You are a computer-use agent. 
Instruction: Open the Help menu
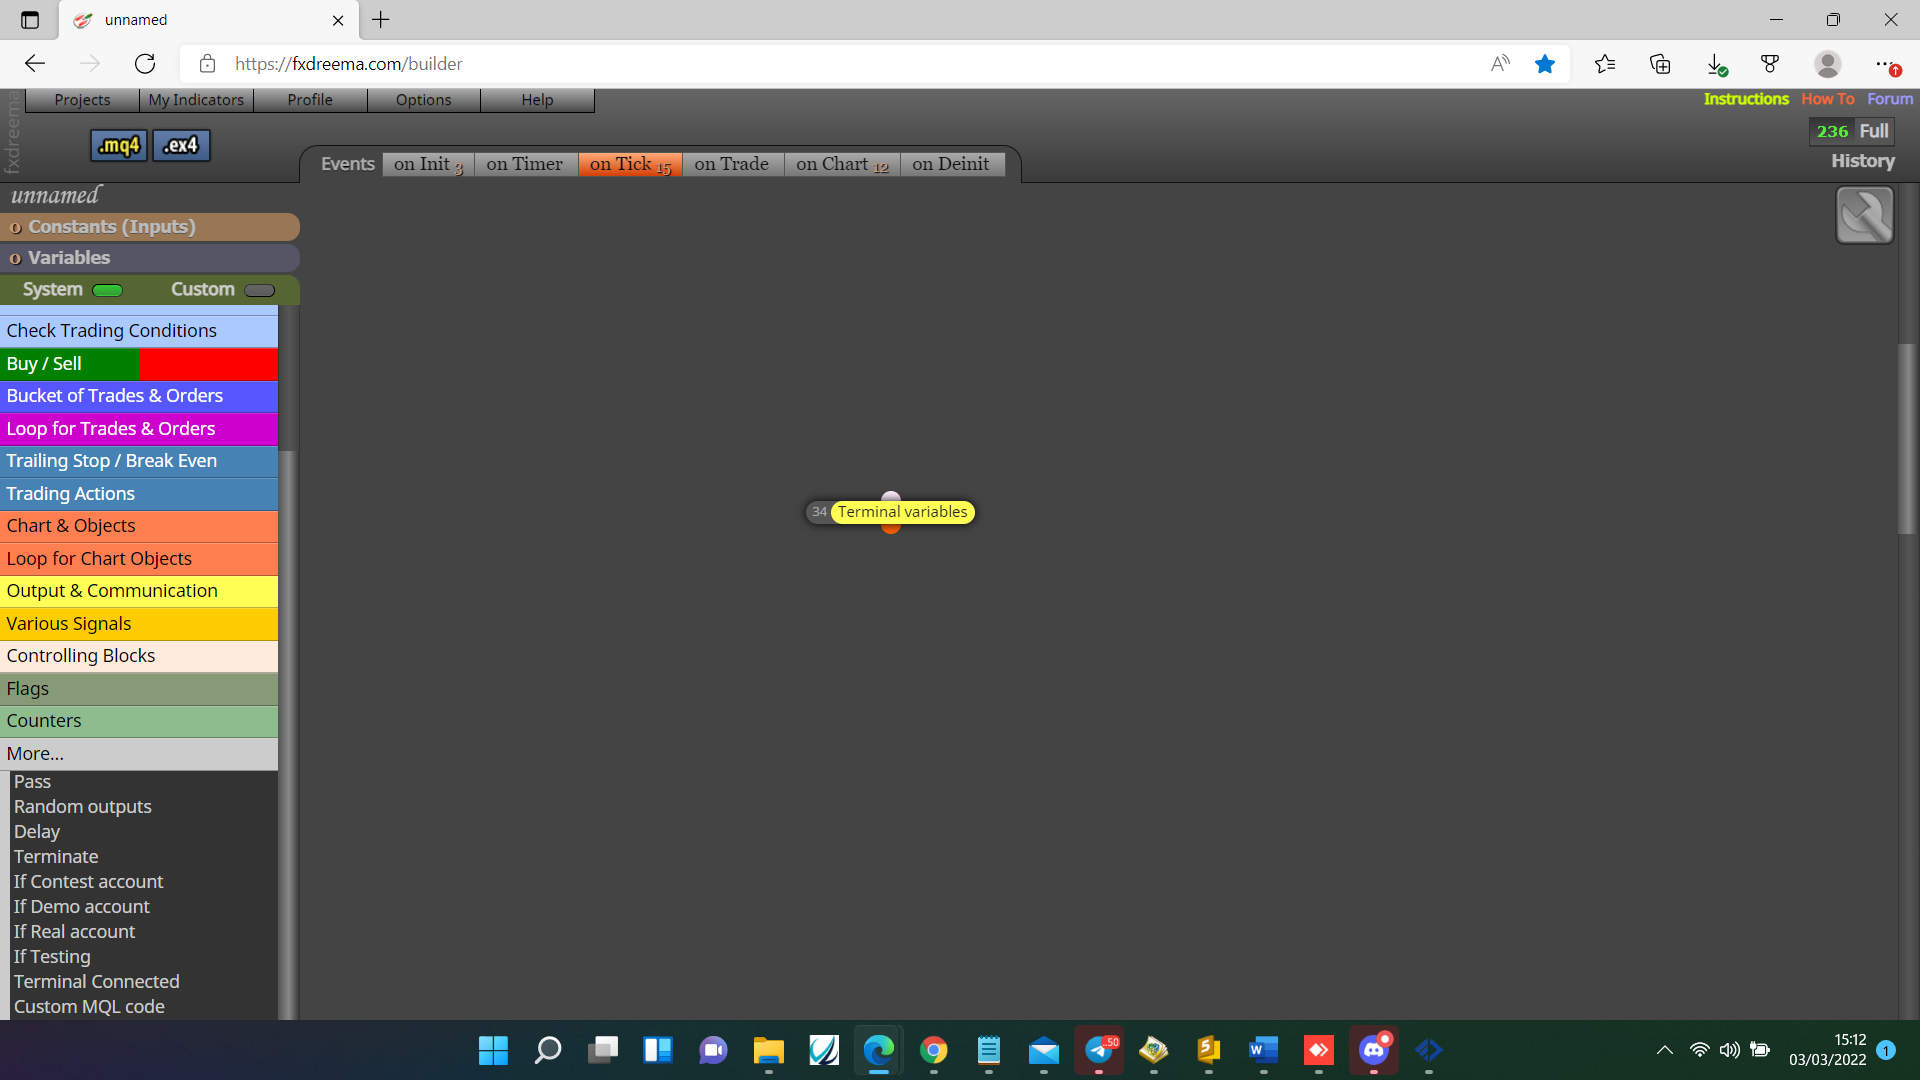[537, 100]
